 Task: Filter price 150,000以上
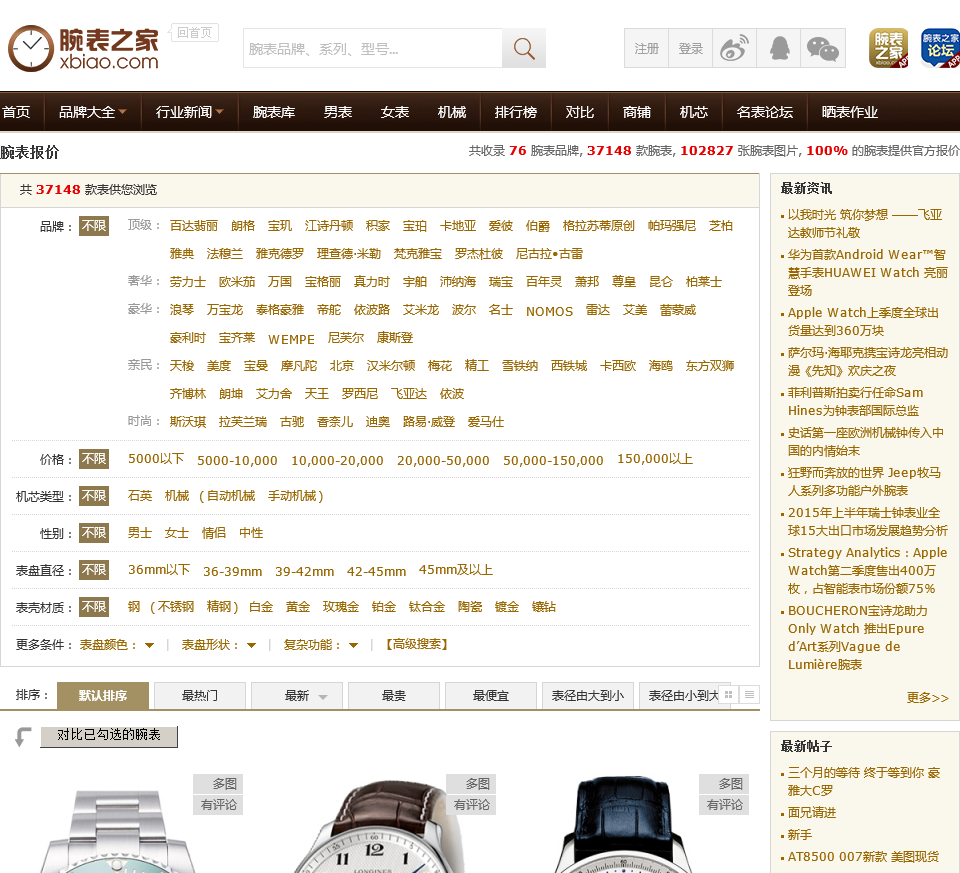pos(654,459)
